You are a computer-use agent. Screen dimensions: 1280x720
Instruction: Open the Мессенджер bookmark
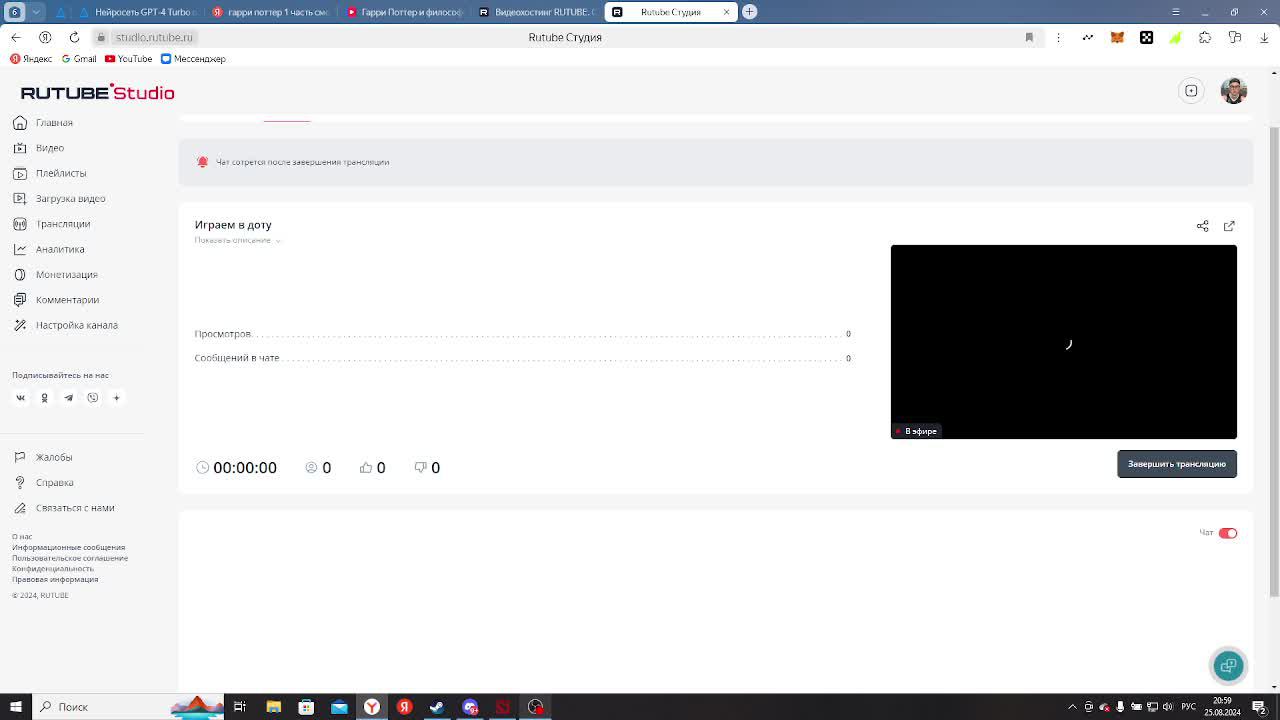point(194,59)
